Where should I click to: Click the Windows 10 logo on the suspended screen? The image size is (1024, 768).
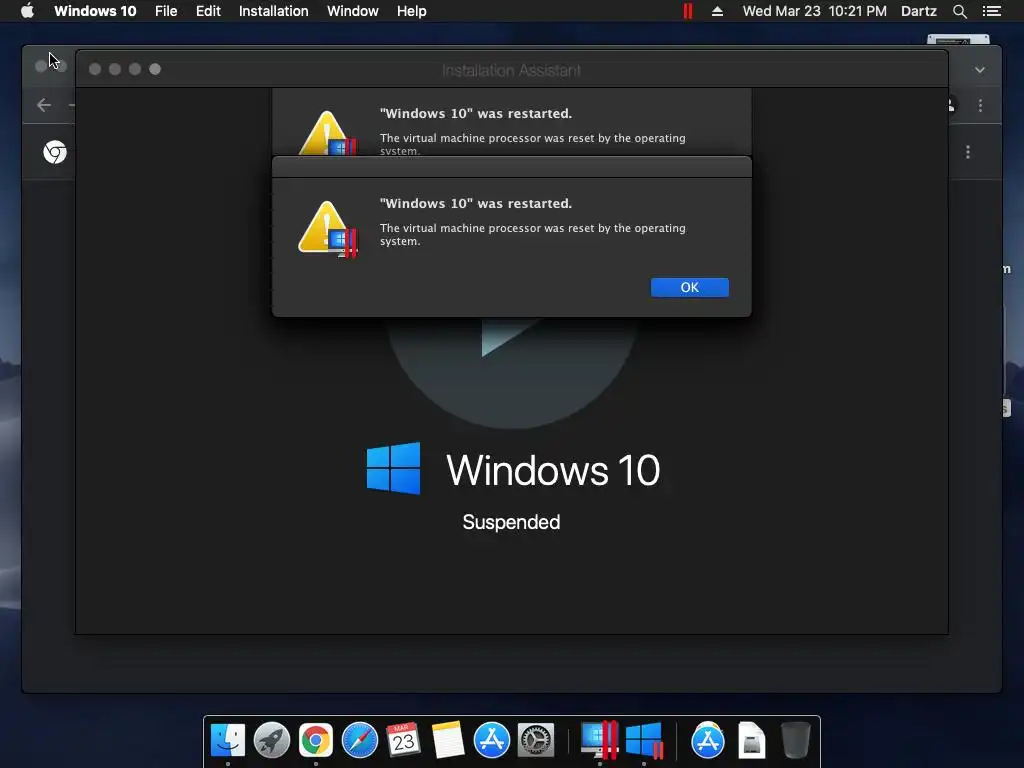click(x=393, y=468)
